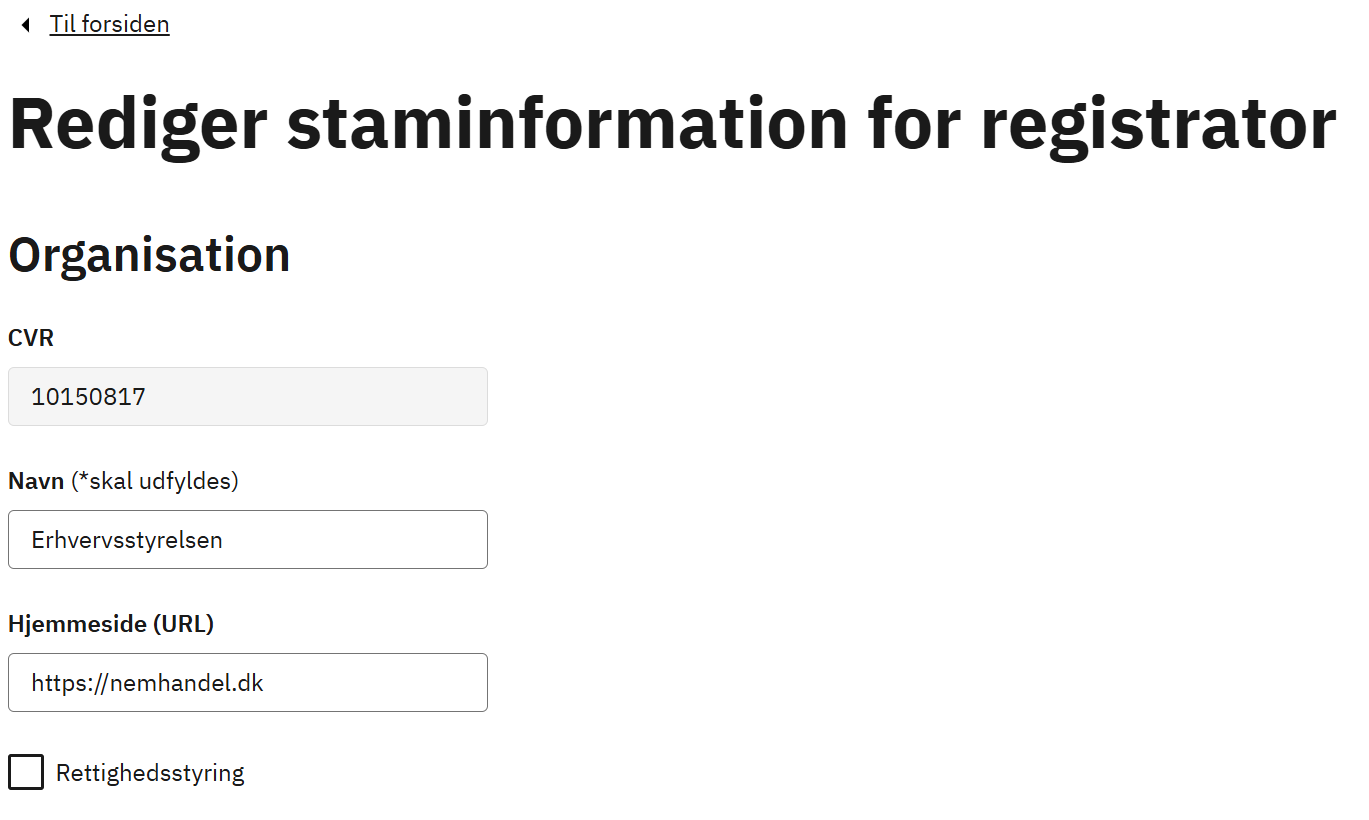Focus the Hjemmeside (URL) input field
This screenshot has width=1369, height=820.
coord(248,683)
